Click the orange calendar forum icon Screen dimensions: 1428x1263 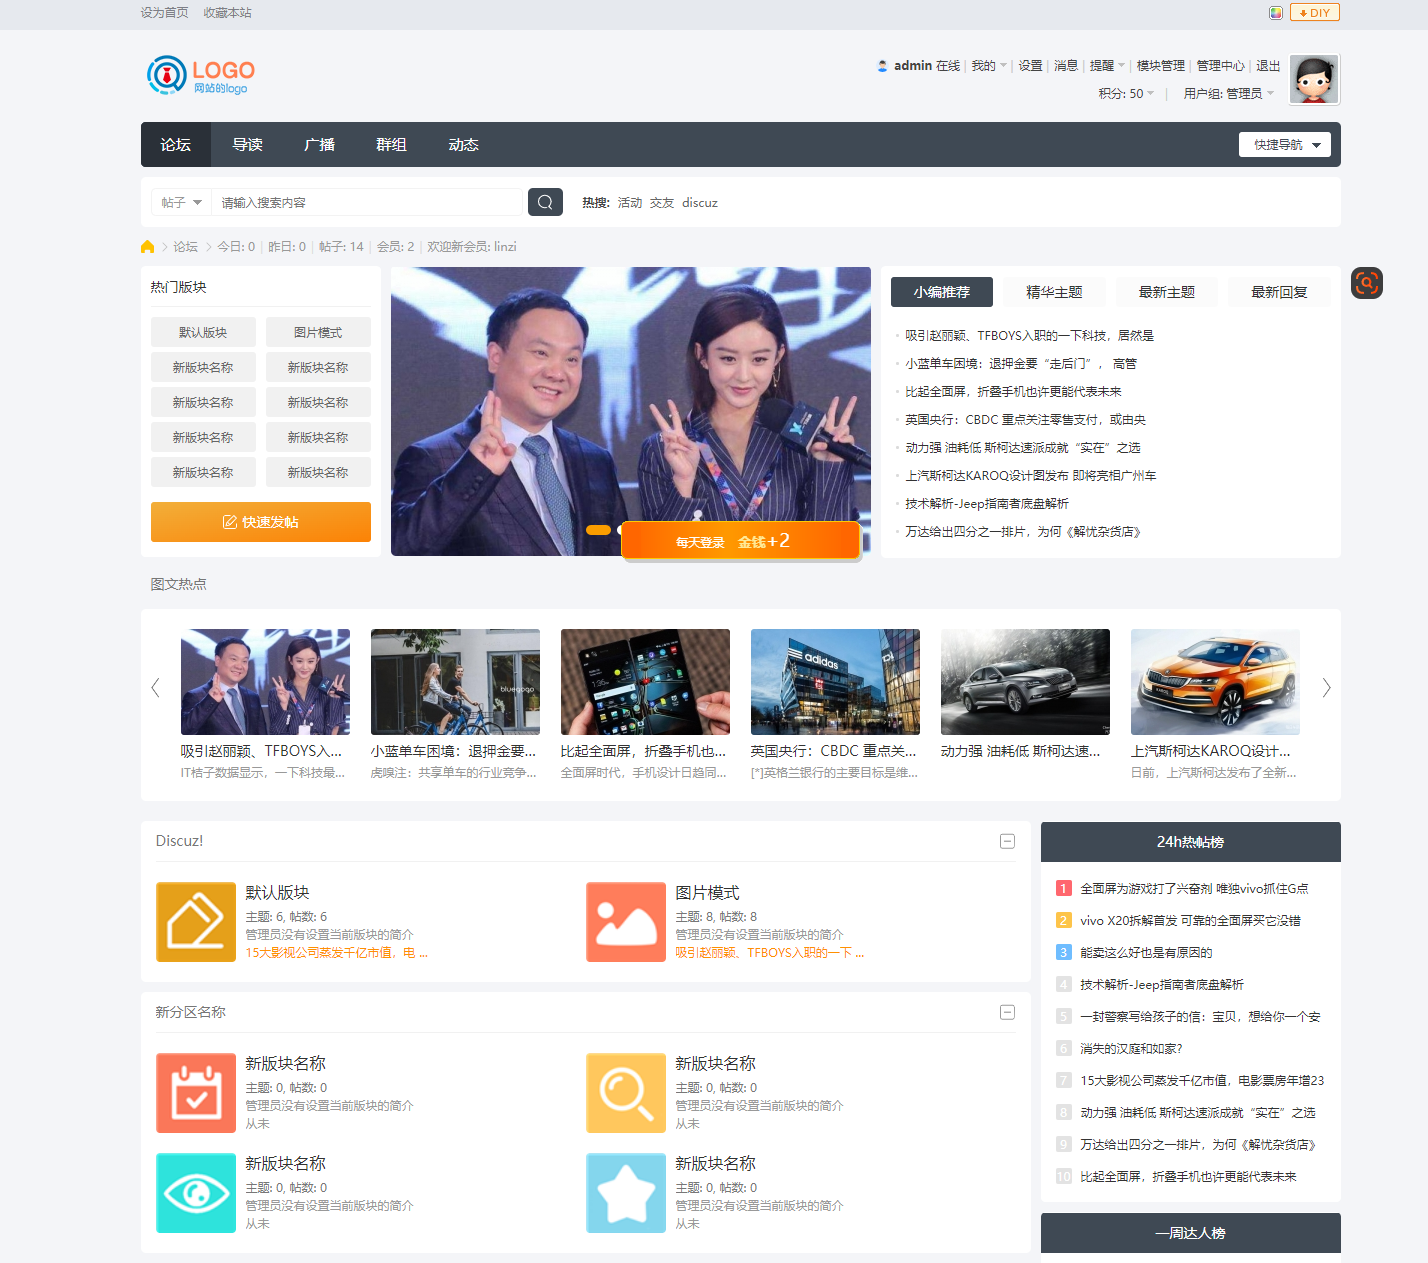click(196, 1093)
